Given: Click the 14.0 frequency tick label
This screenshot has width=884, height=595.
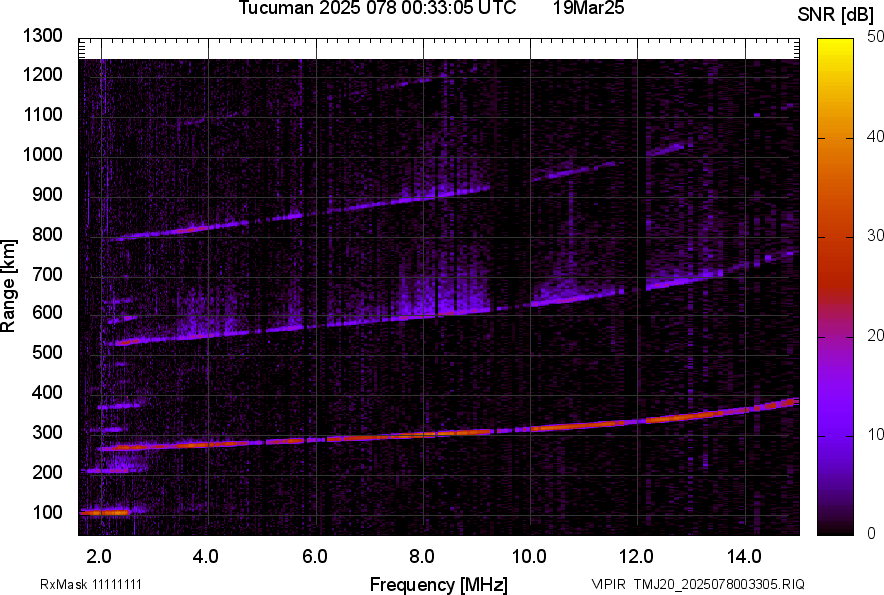Looking at the screenshot, I should (745, 555).
